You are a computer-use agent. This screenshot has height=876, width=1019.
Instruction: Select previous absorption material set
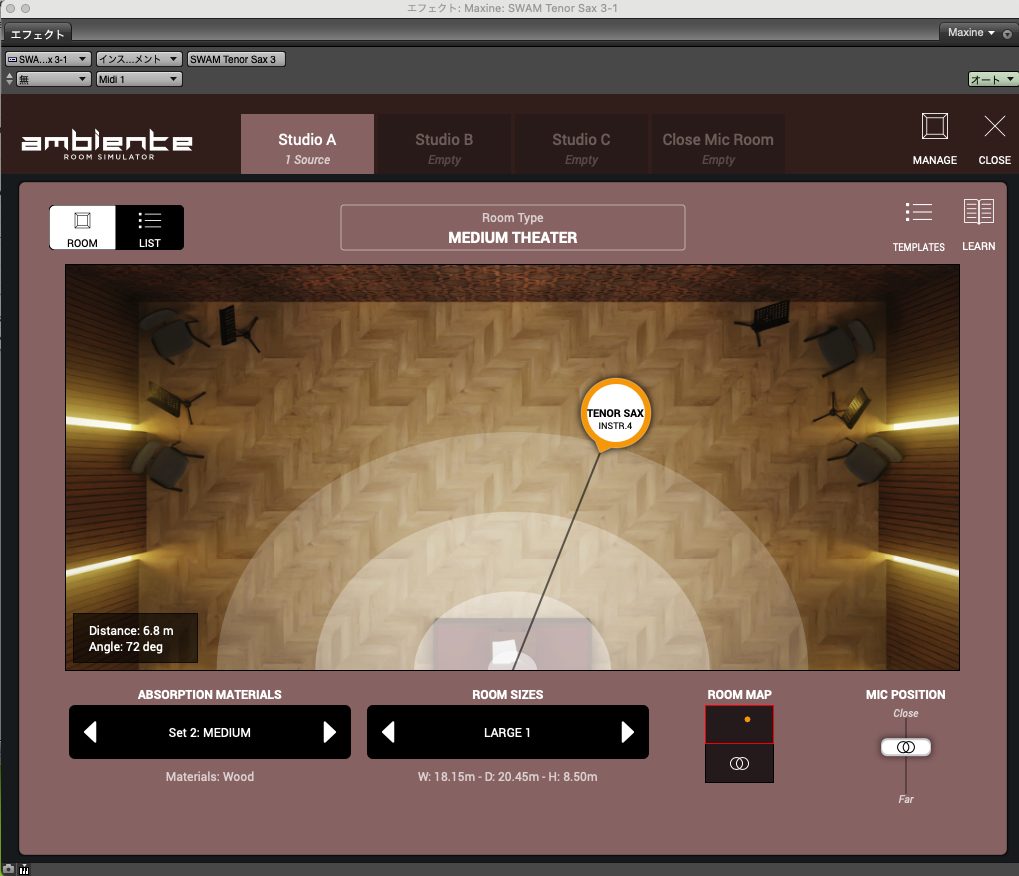tap(90, 732)
